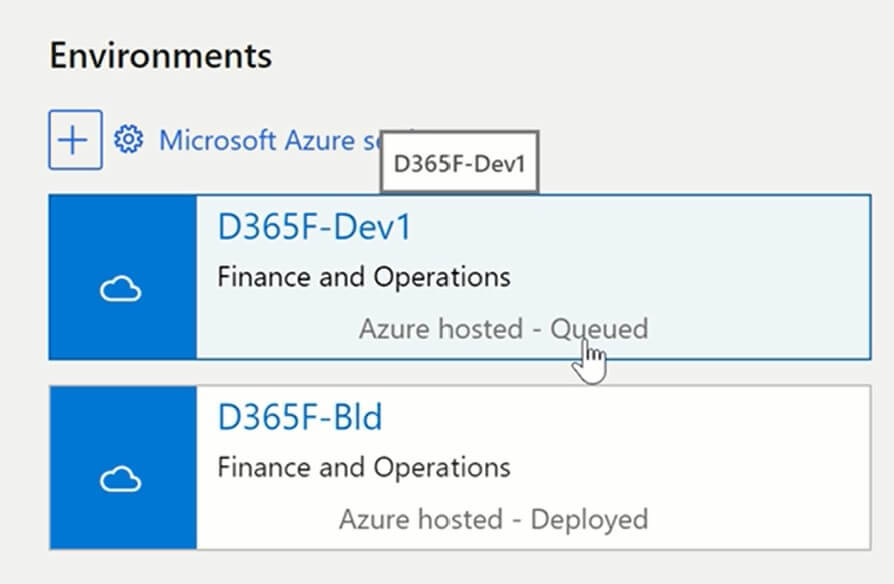This screenshot has width=894, height=584.
Task: Click "Azure hosted" text in the D365F-Dev1 card
Action: (x=441, y=328)
